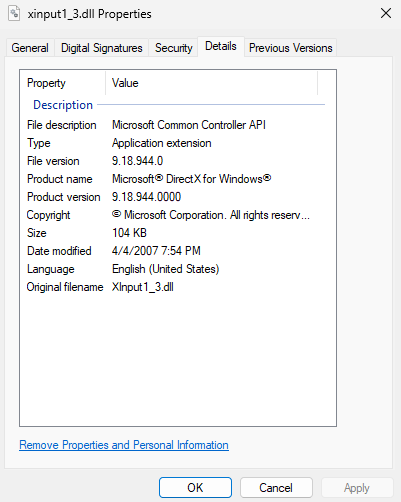Open Remove Properties and Personal Information link
This screenshot has width=401, height=502.
pos(124,445)
